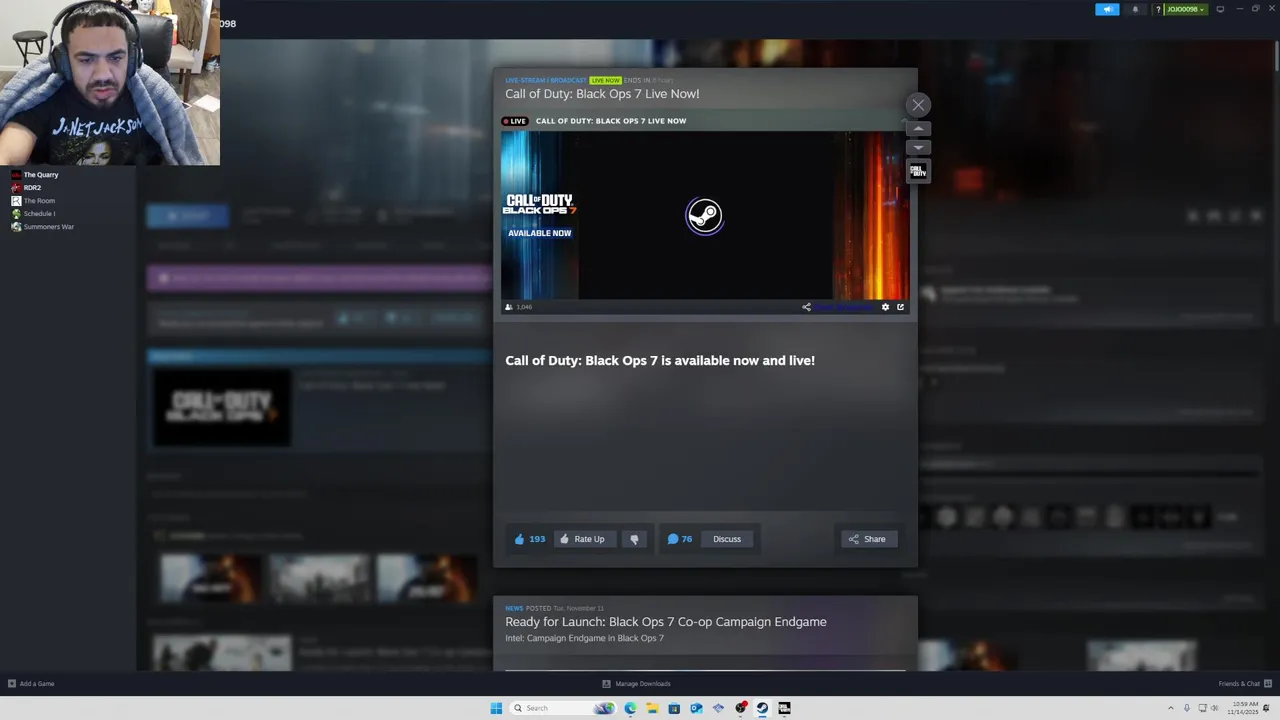Switch to Big Picture mode icon
The width and height of the screenshot is (1280, 720).
click(x=1220, y=9)
